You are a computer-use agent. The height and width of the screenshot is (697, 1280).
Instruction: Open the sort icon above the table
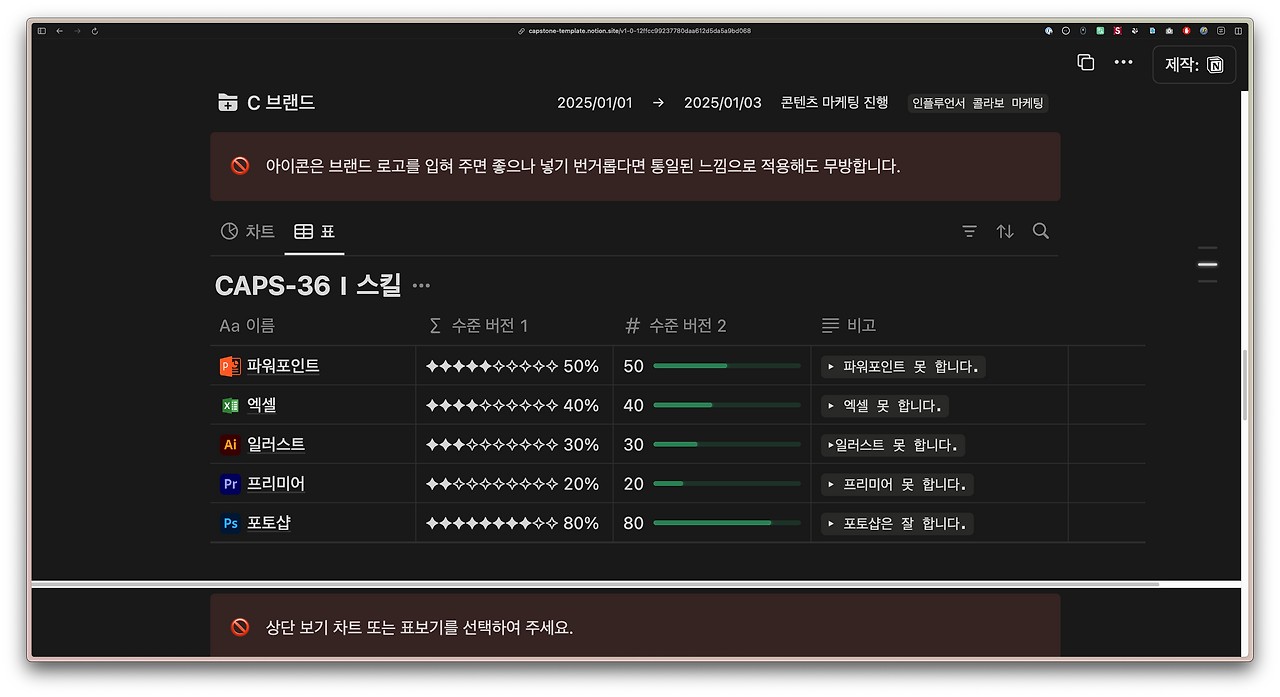point(1005,231)
